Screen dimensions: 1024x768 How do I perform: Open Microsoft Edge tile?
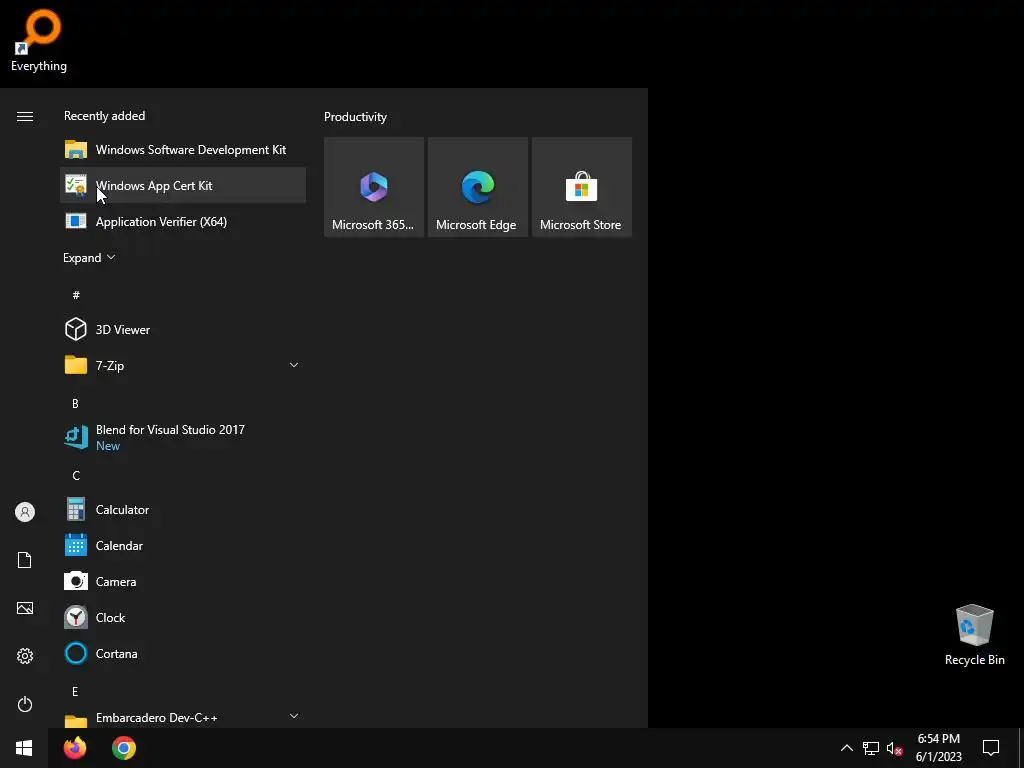tap(477, 187)
